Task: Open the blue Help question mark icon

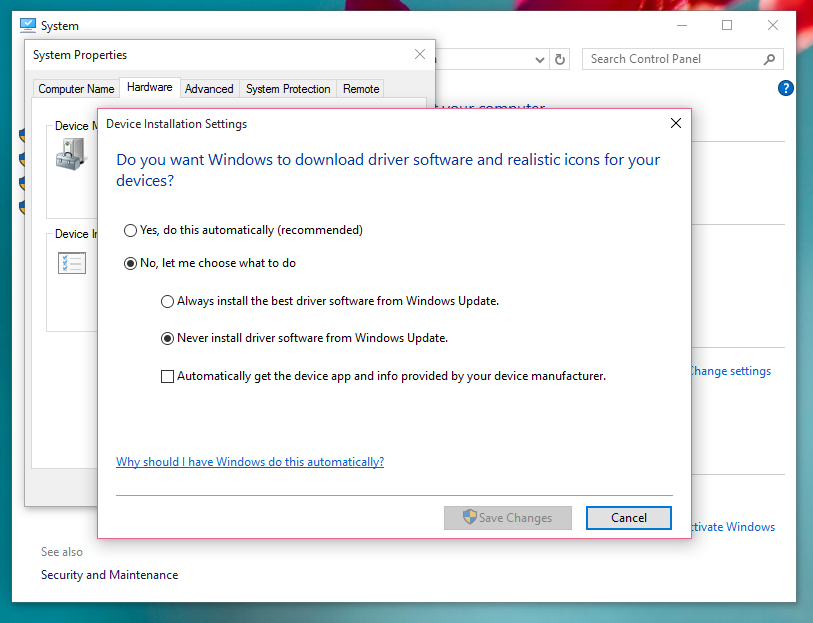Action: click(786, 88)
